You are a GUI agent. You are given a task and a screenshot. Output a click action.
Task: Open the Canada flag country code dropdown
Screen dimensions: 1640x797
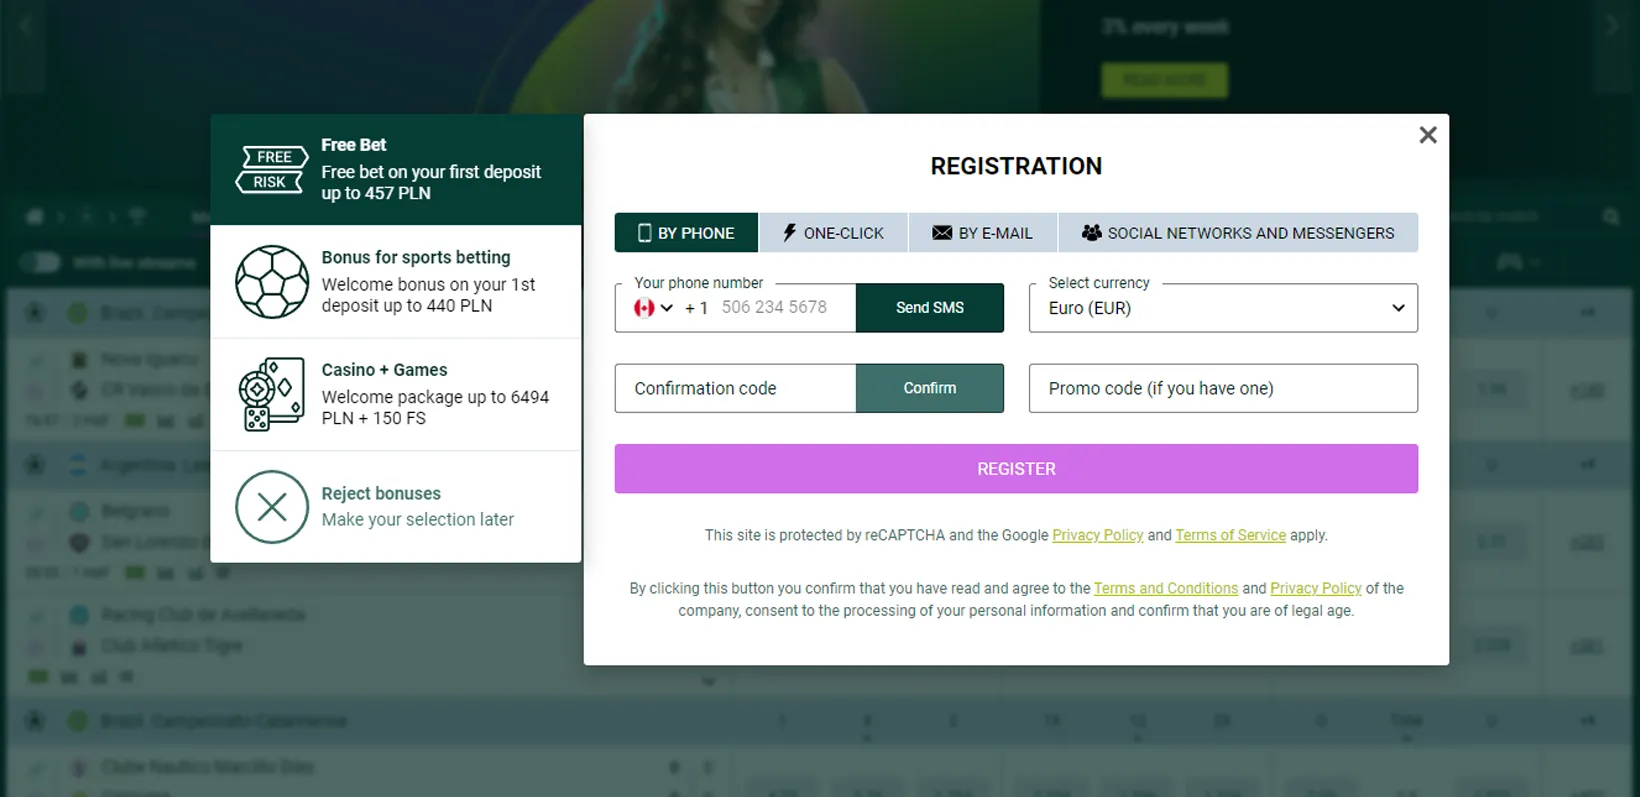[x=653, y=308]
